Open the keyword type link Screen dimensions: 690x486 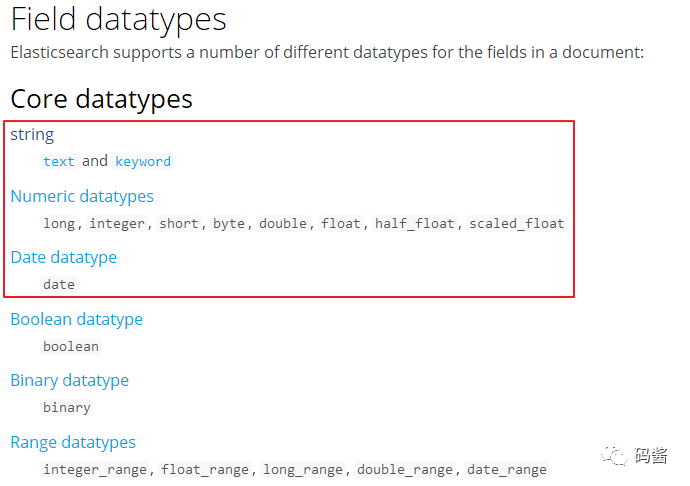(x=143, y=162)
